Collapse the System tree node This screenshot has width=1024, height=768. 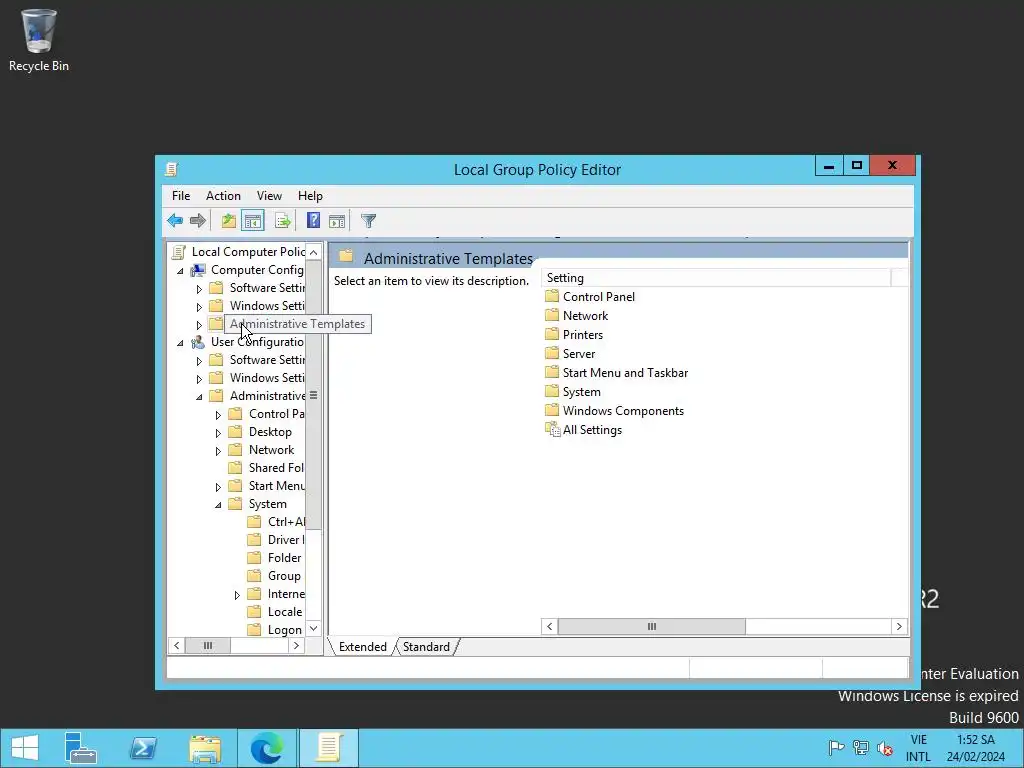[218, 505]
